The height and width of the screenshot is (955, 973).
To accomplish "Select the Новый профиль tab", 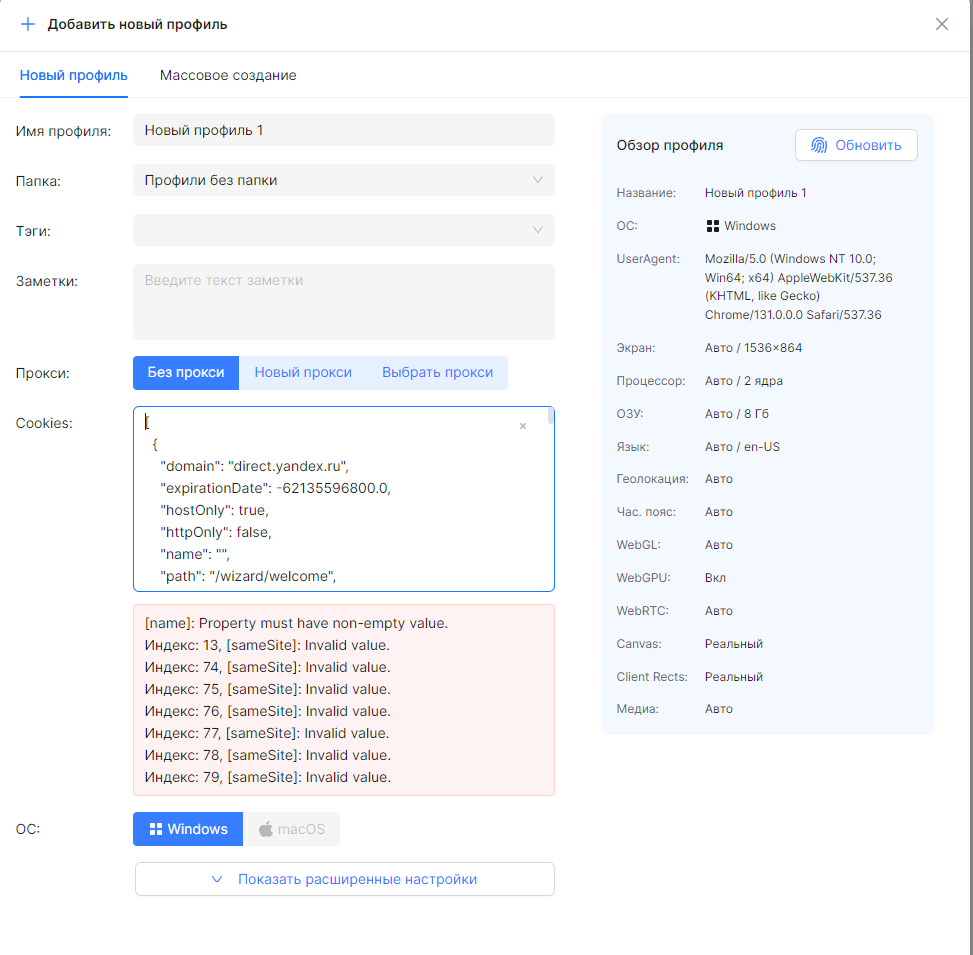I will (74, 75).
